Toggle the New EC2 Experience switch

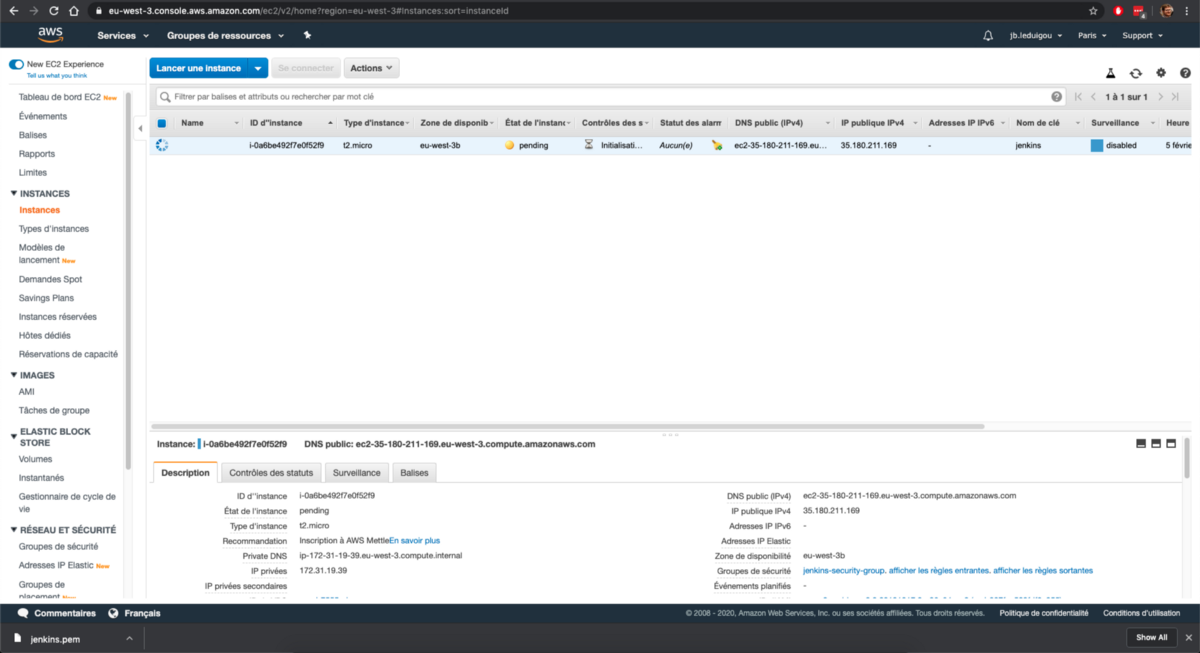pyautogui.click(x=16, y=64)
